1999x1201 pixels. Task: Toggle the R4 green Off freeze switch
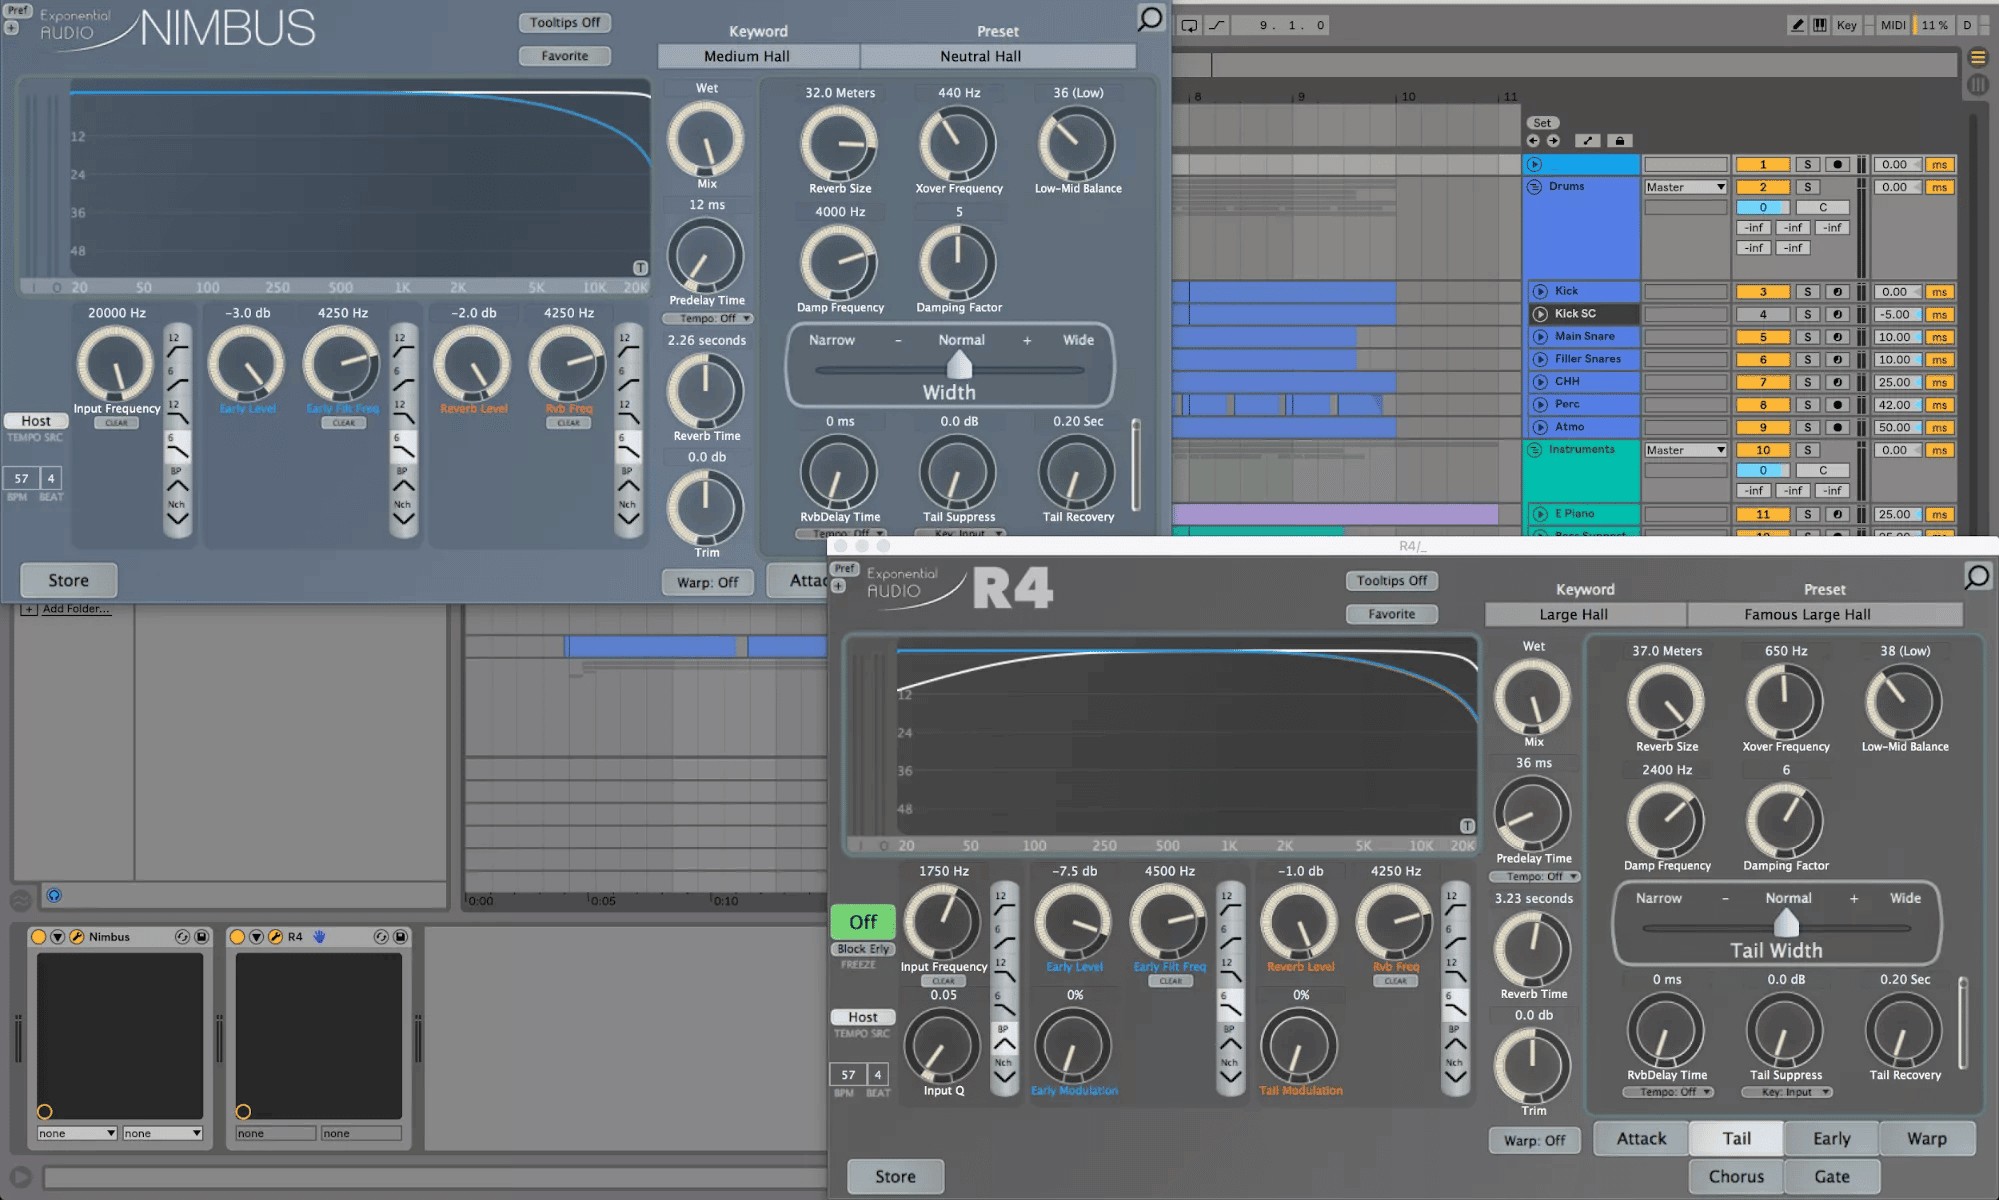(x=862, y=922)
